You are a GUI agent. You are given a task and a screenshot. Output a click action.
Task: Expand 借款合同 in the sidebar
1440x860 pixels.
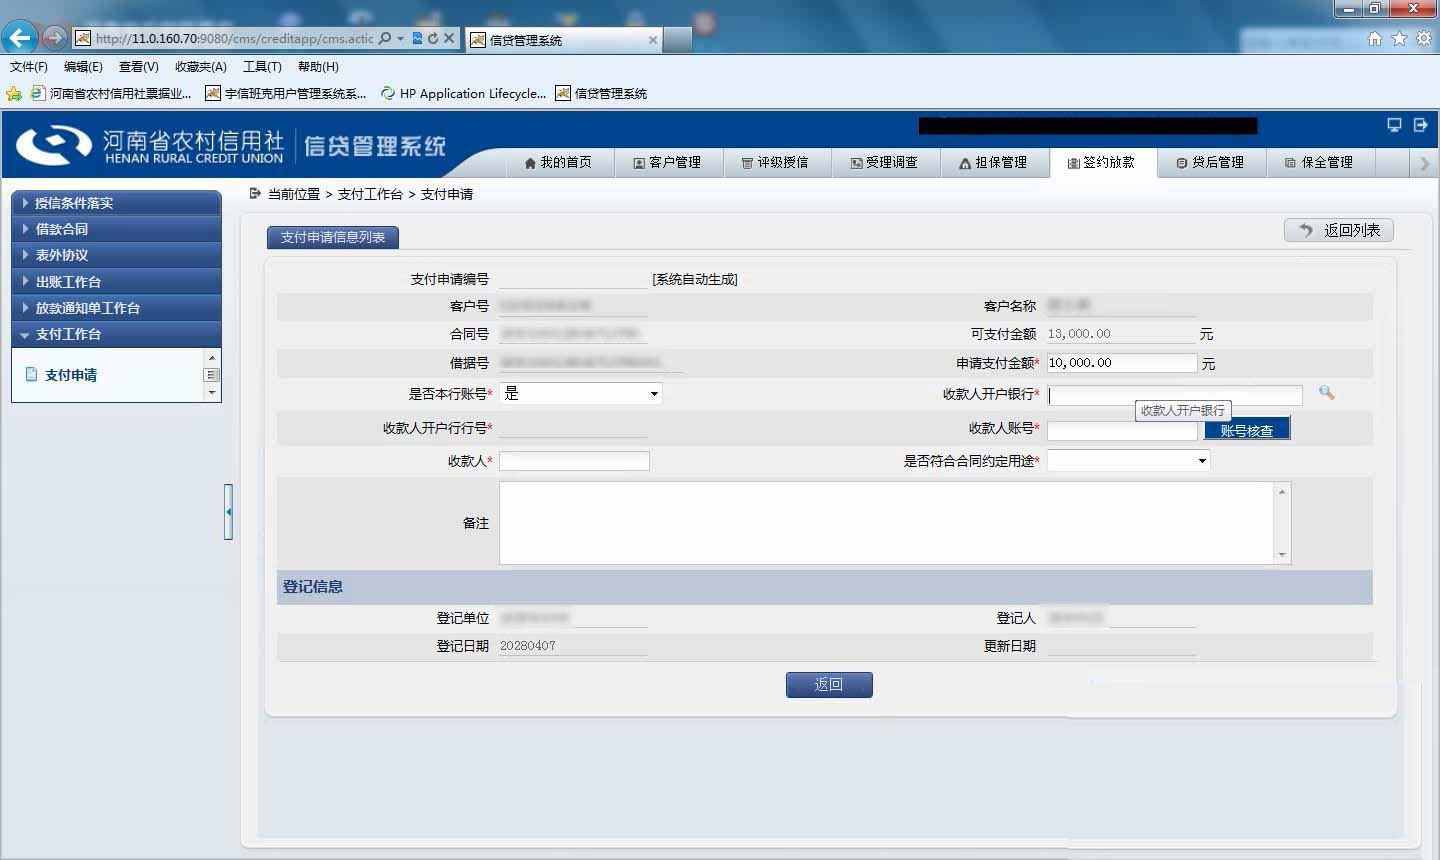pos(116,229)
